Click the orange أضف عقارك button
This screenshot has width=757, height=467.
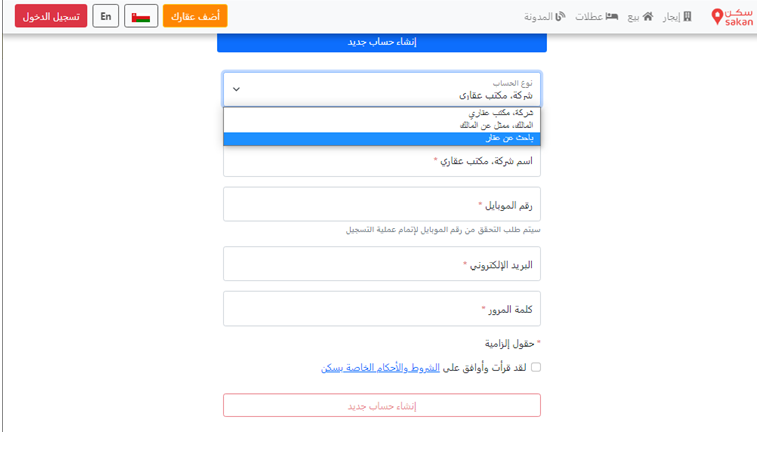pyautogui.click(x=195, y=16)
